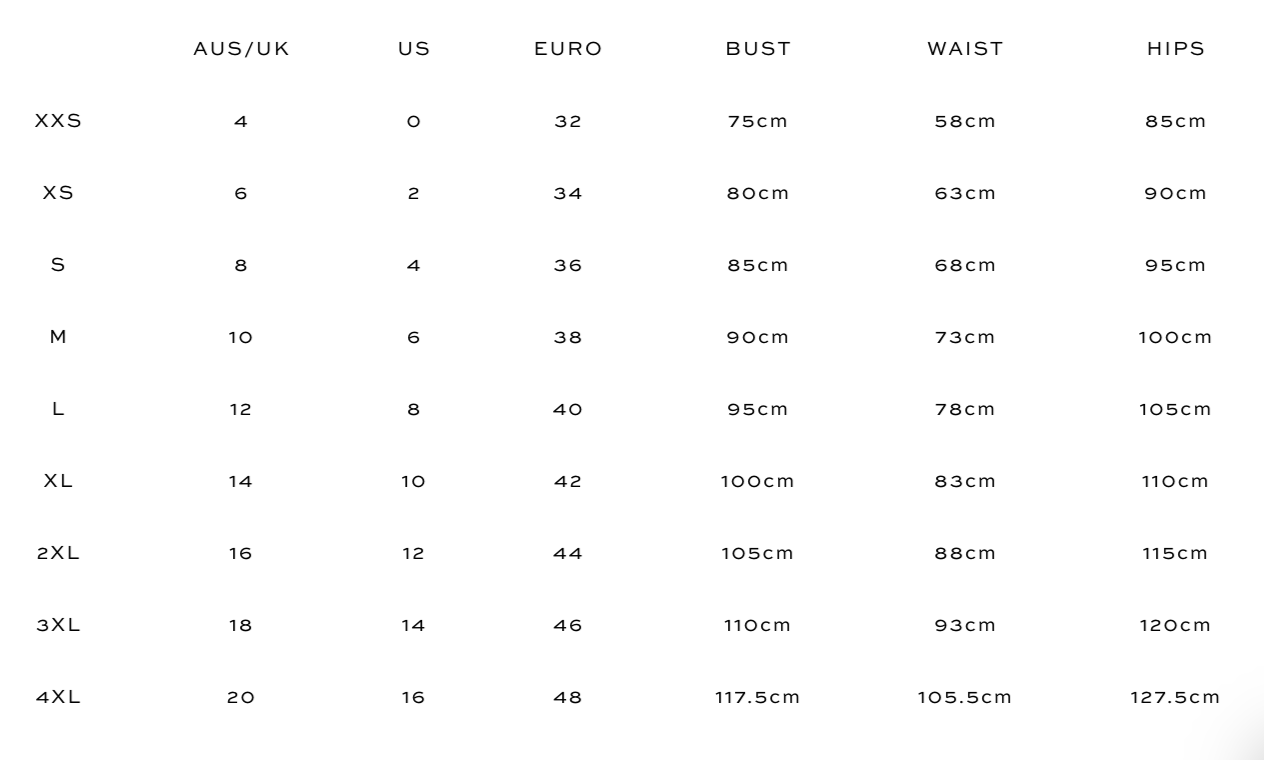Select the EURO column header

click(x=568, y=51)
